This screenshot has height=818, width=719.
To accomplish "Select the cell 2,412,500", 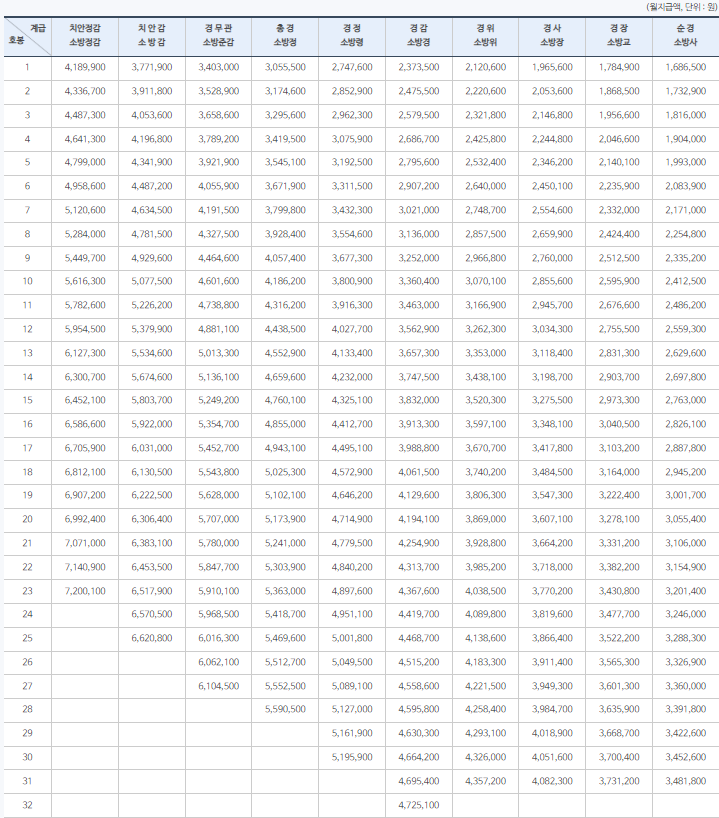I will pos(686,281).
